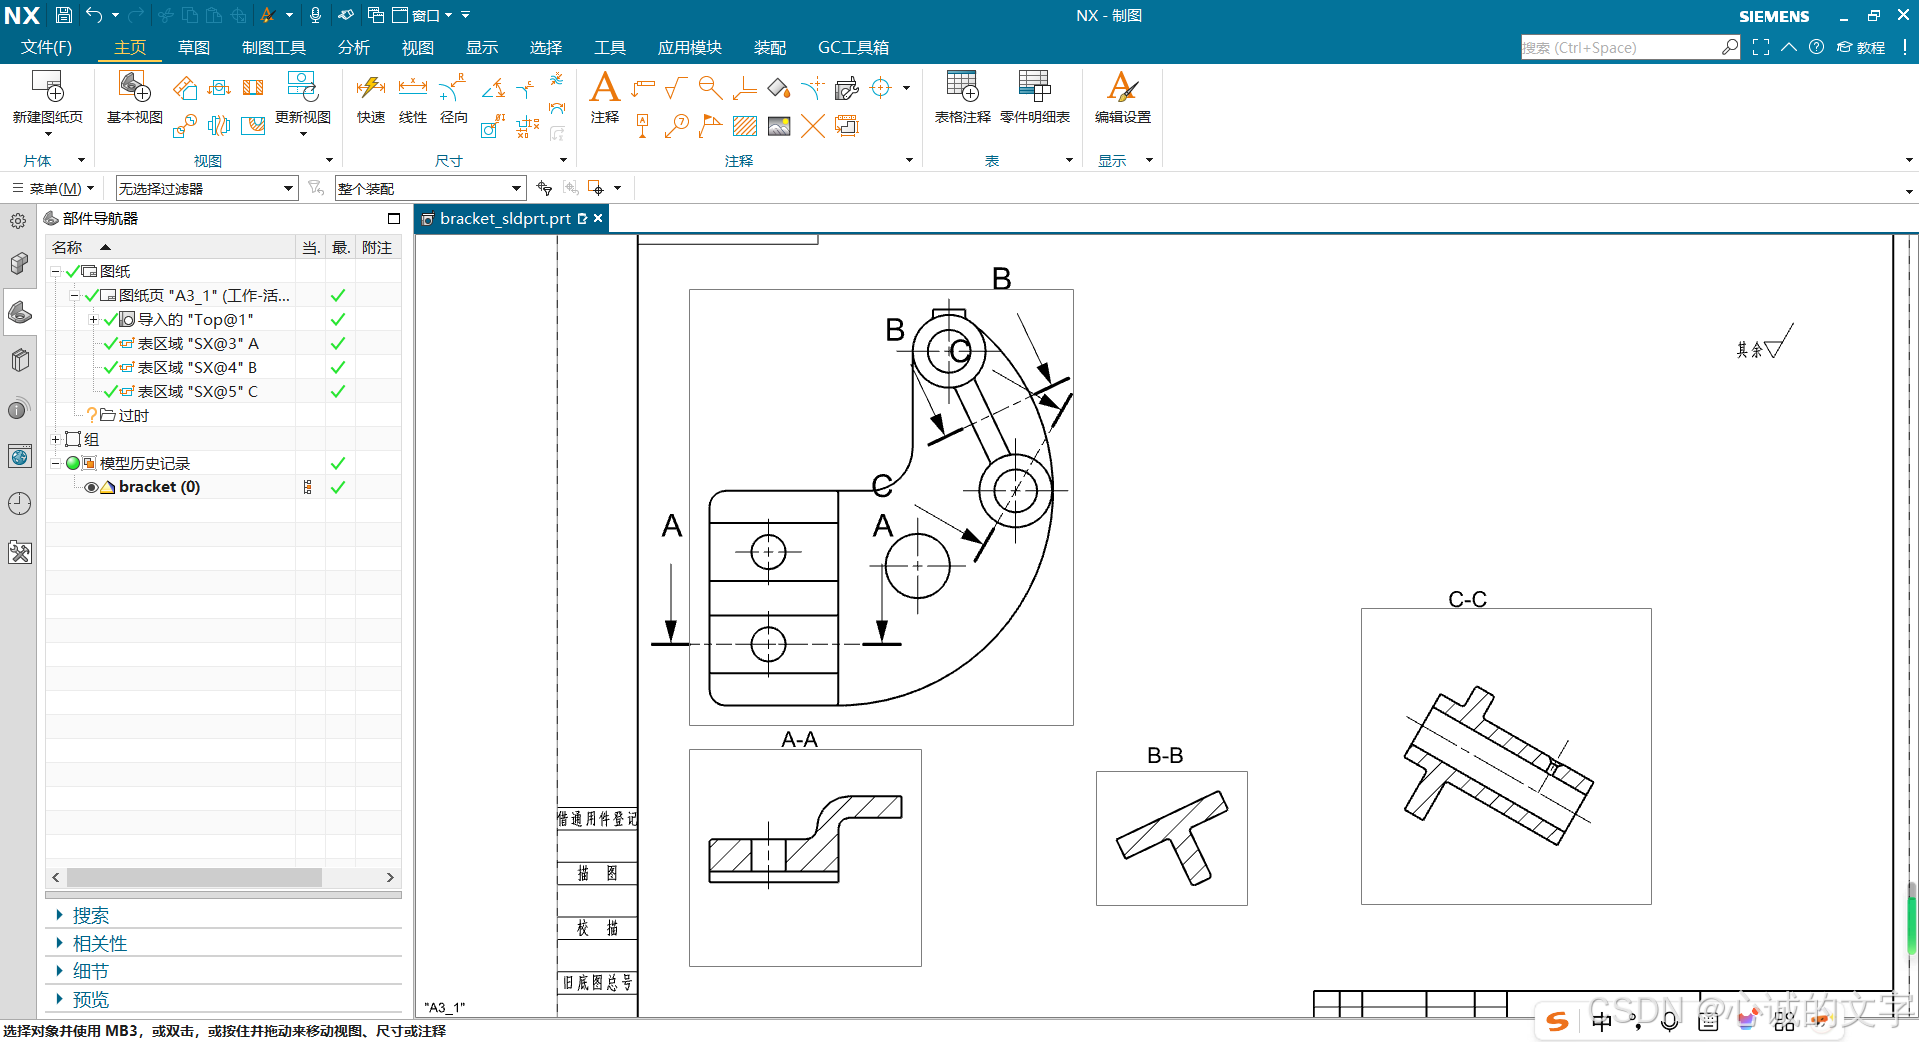Open the 无选择过滤器 selection filter dropdown

[207, 188]
